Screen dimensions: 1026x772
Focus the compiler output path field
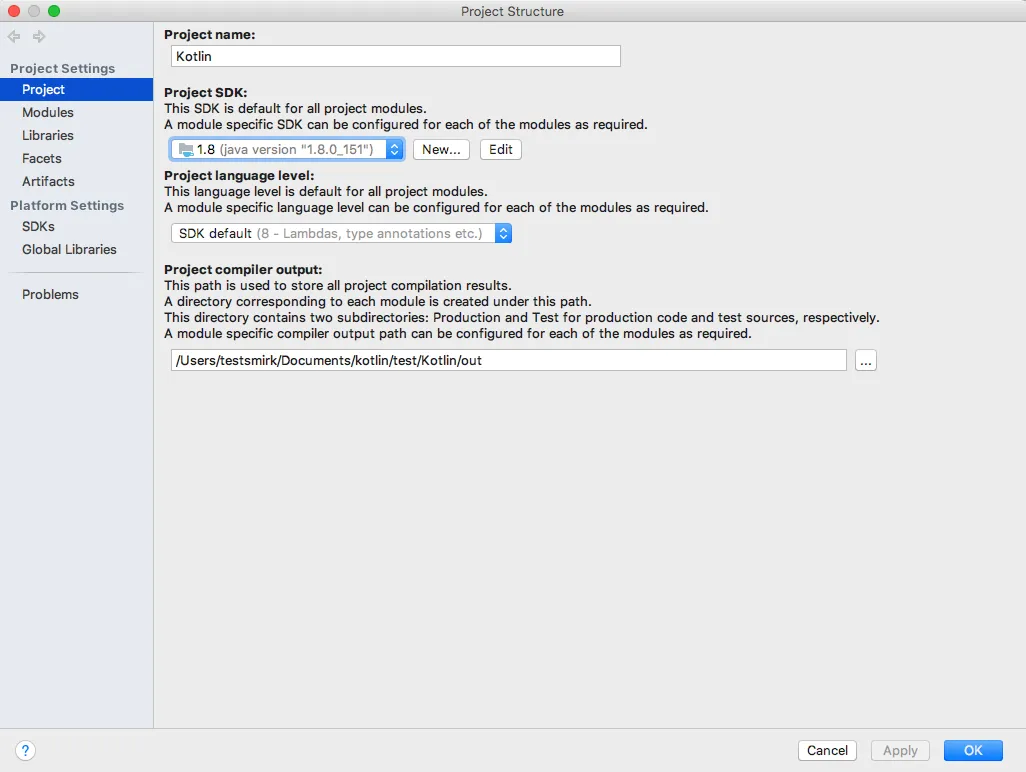tap(508, 360)
